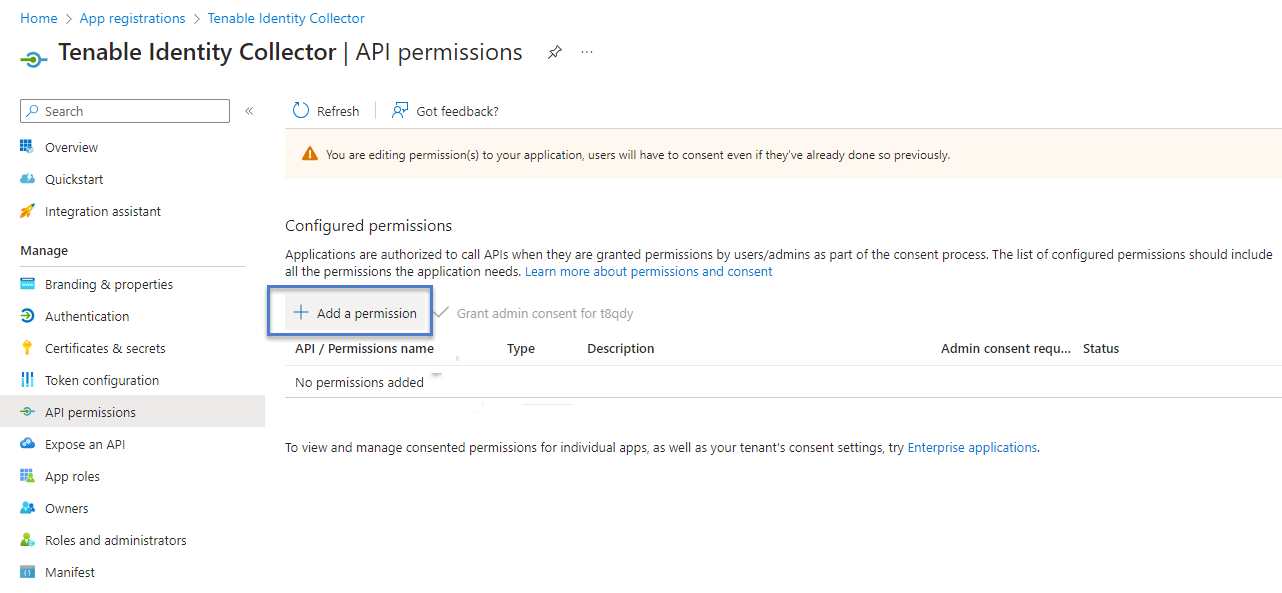Collapse the sidebar with double-chevron icon
The width and height of the screenshot is (1282, 593).
point(249,111)
